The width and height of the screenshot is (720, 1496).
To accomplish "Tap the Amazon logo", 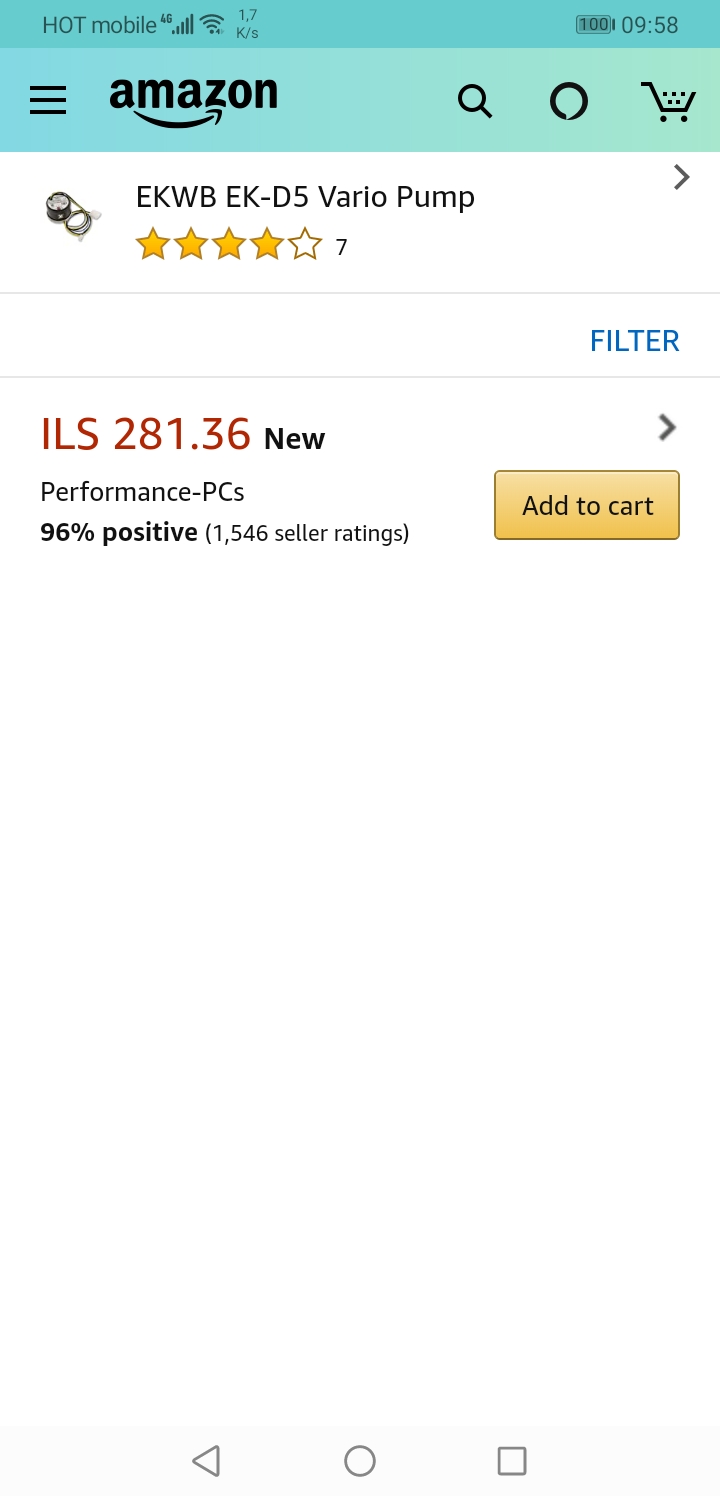I will [193, 100].
